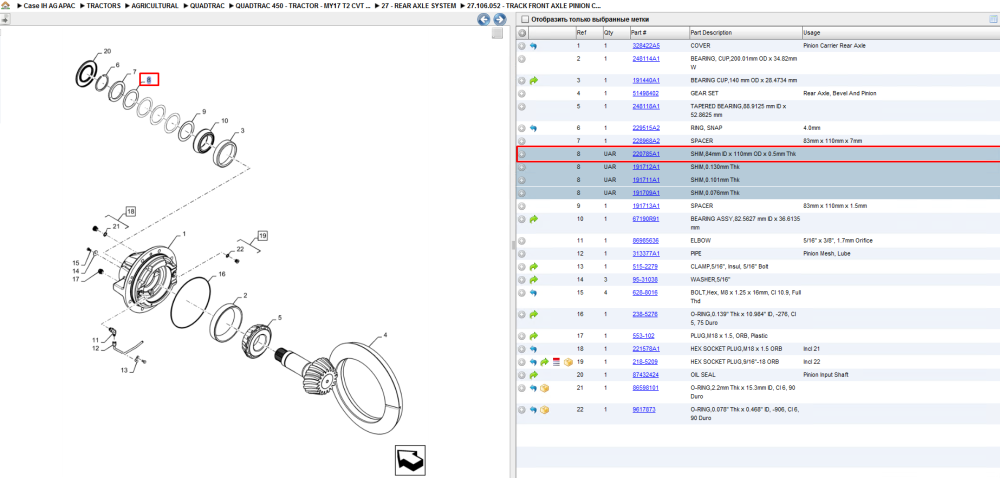Go to the next diagram with the right arrow
This screenshot has width=1000, height=478.
[x=499, y=20]
